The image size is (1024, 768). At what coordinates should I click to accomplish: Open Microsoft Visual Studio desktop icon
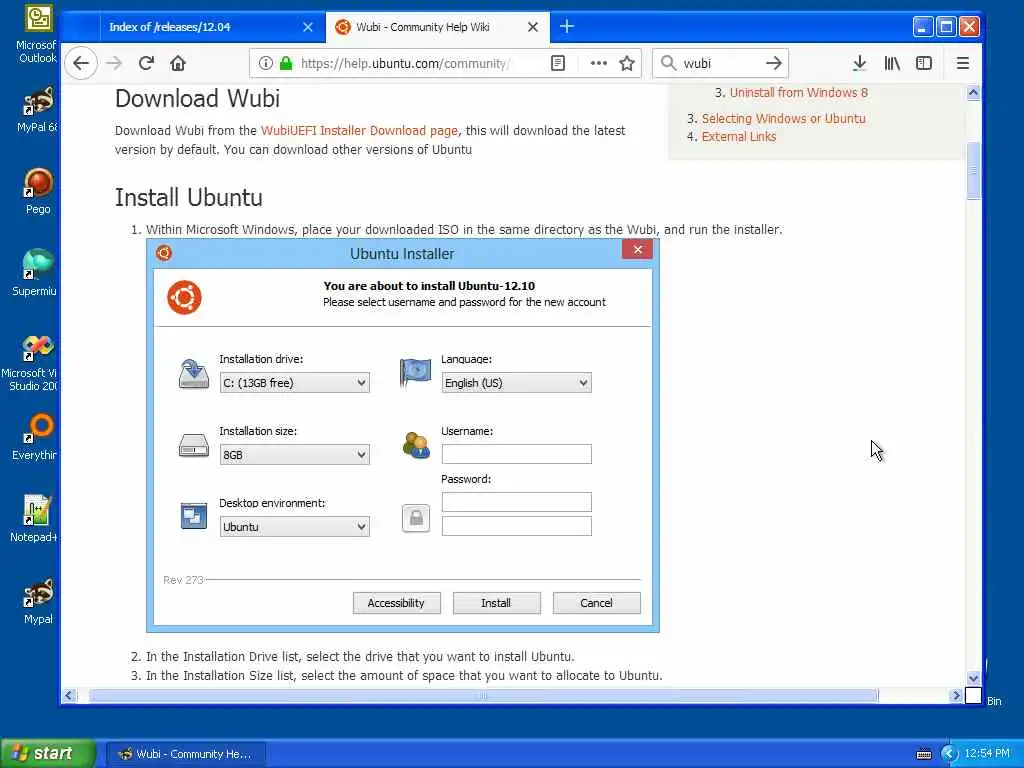31,363
